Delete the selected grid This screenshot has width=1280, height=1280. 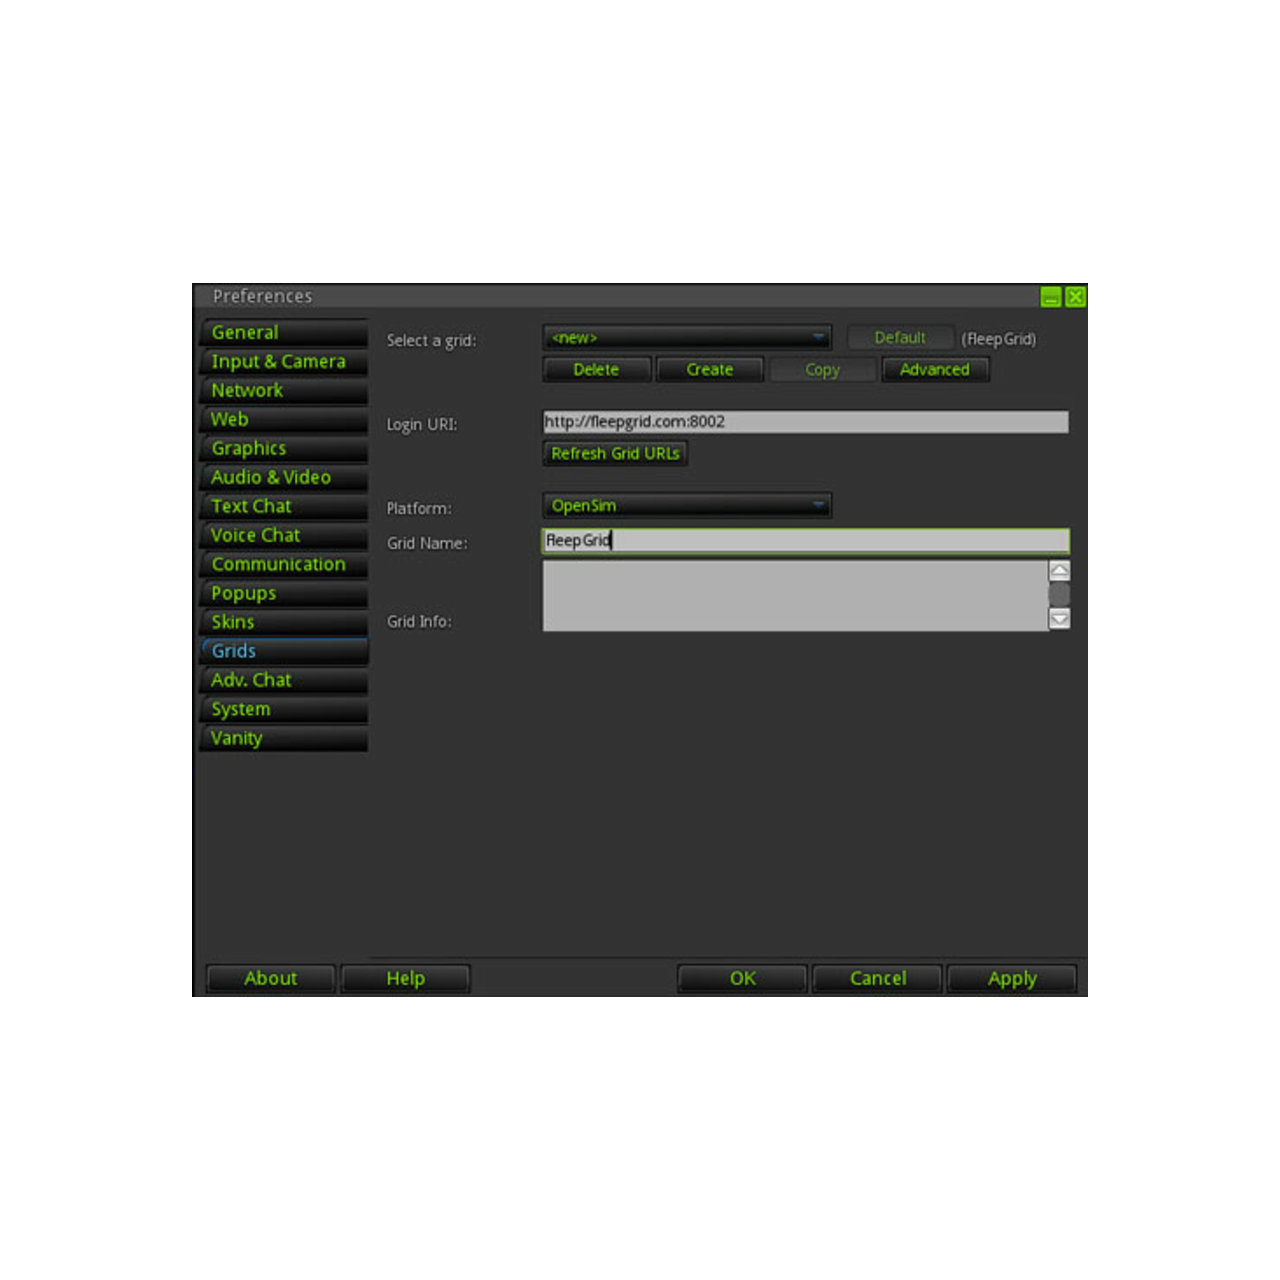596,369
